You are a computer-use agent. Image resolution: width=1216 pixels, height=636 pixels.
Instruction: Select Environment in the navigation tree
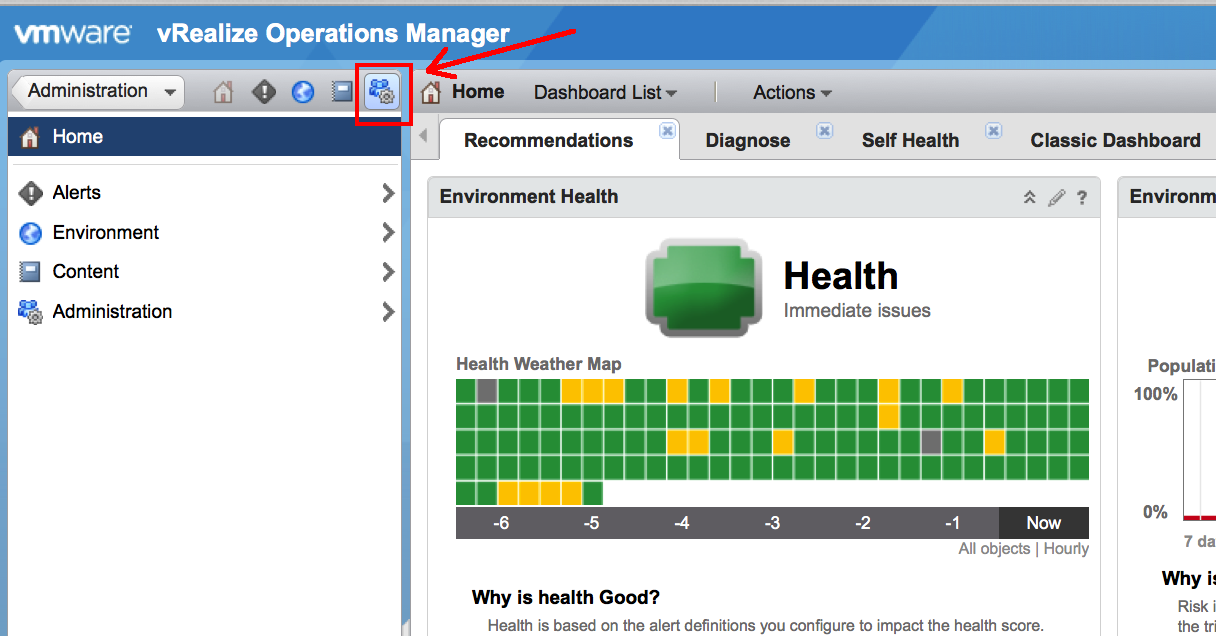pos(105,233)
